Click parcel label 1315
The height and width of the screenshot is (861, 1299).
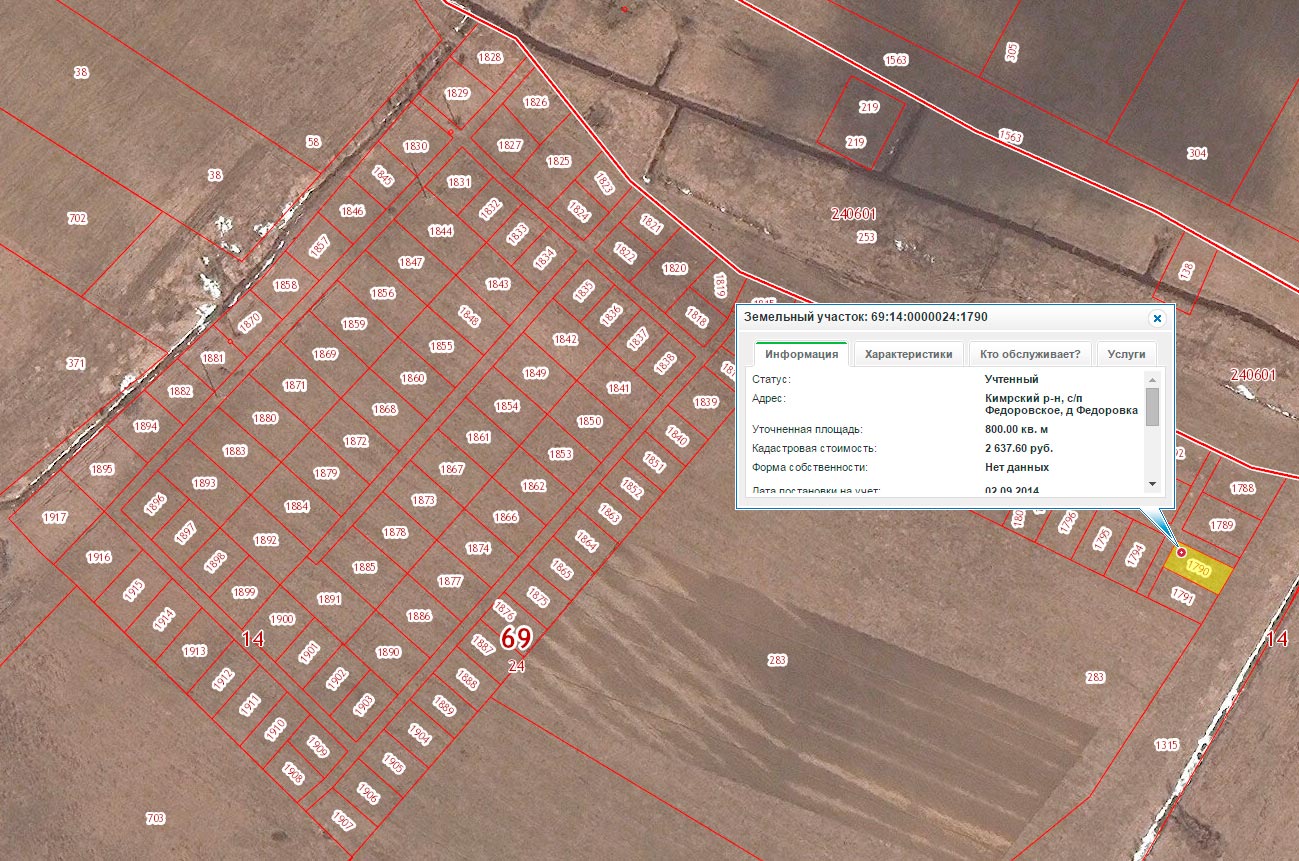(1166, 745)
